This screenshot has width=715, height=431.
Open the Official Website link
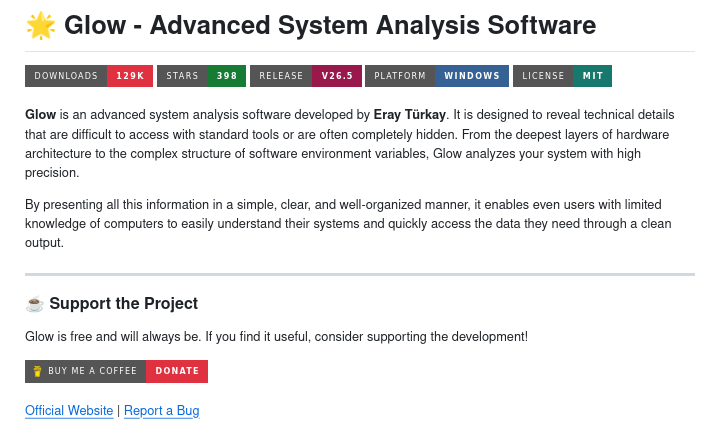click(x=69, y=411)
